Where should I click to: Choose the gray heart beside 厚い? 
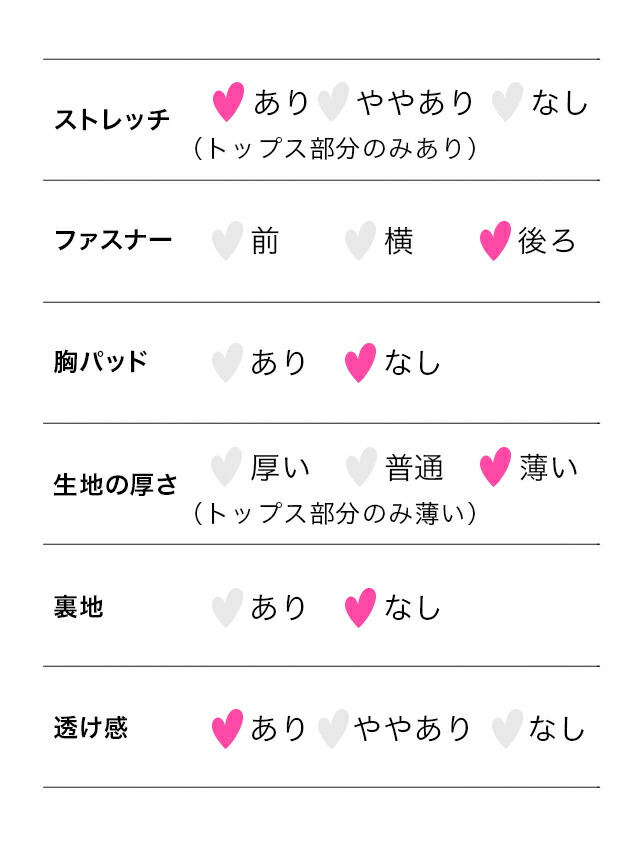pyautogui.click(x=226, y=467)
